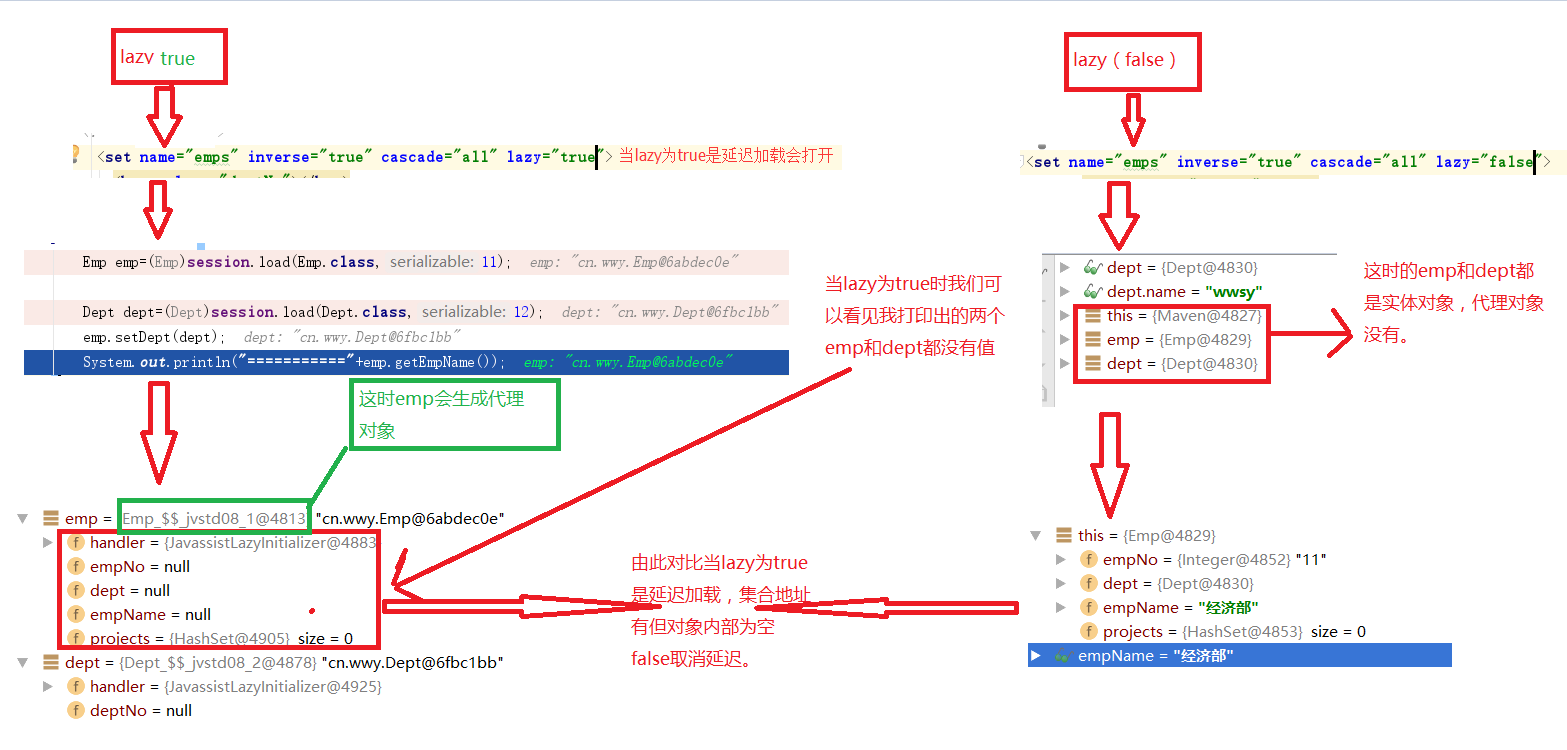Select the deptNo = null row
1567x750 pixels.
pos(129,710)
